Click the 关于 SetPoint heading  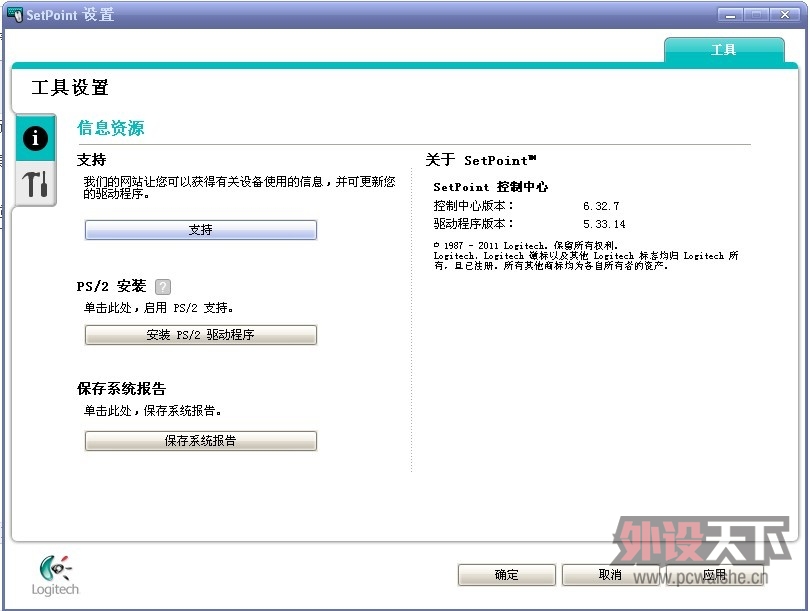pos(481,160)
